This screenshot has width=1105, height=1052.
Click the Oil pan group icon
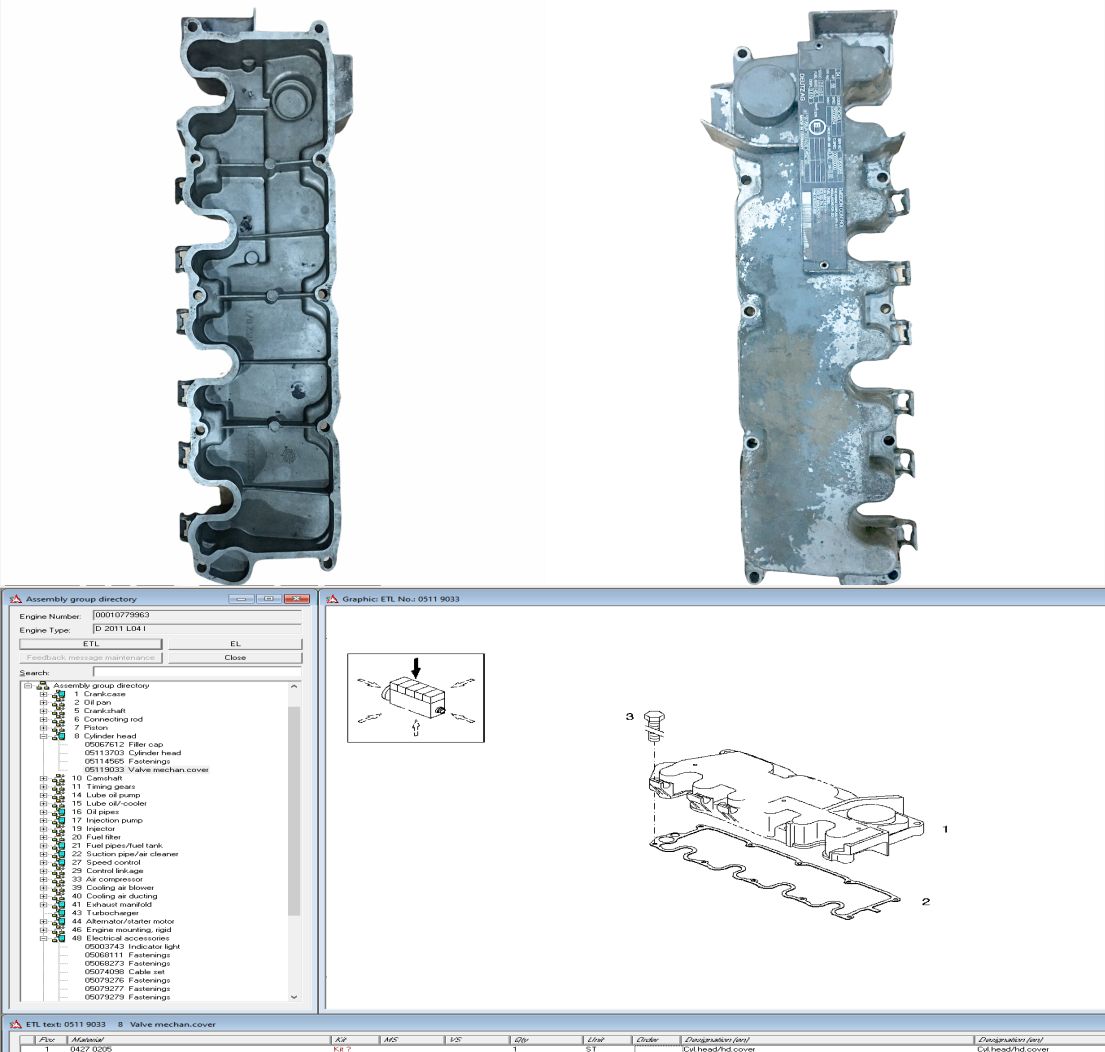59,702
